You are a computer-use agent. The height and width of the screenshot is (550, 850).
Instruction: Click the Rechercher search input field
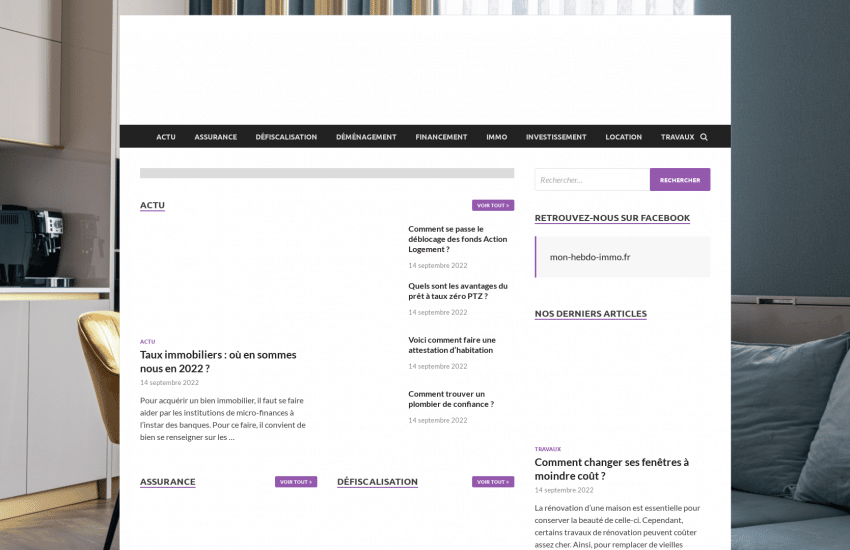(x=592, y=180)
